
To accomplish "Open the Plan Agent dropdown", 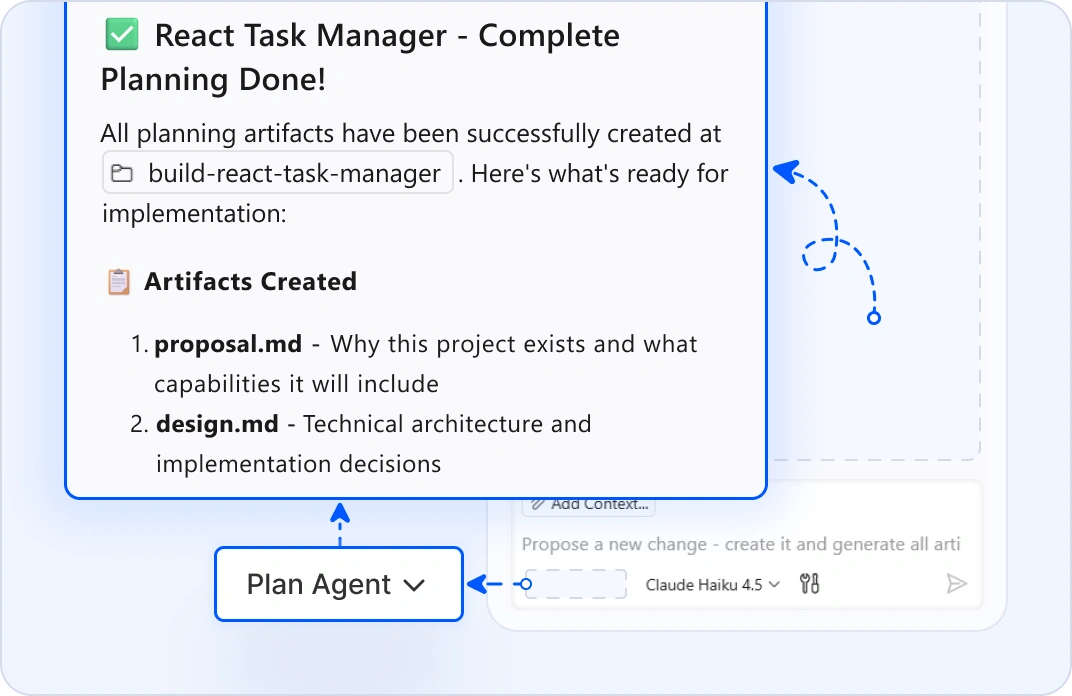I will 338,584.
